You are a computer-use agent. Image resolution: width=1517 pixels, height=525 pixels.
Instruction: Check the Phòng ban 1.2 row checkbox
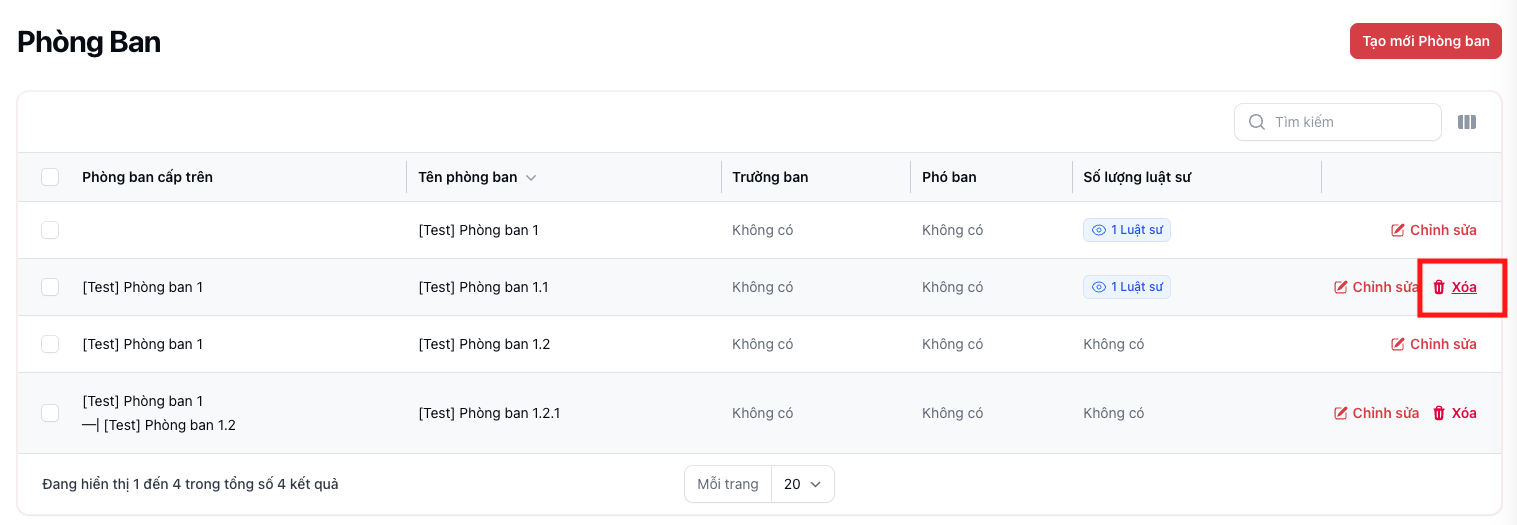(x=50, y=344)
